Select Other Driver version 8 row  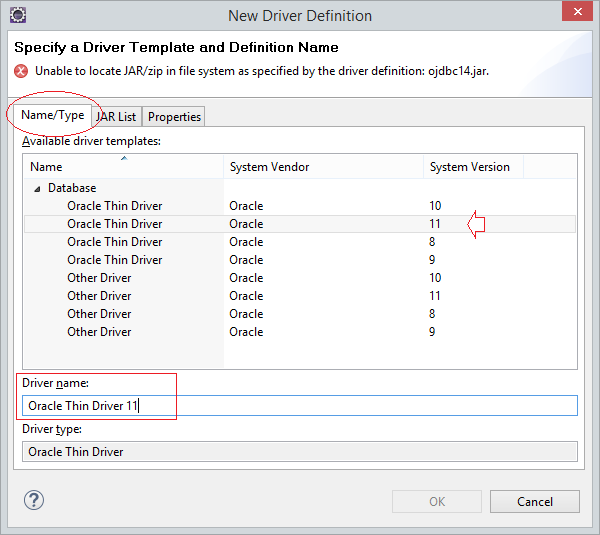[x=300, y=314]
